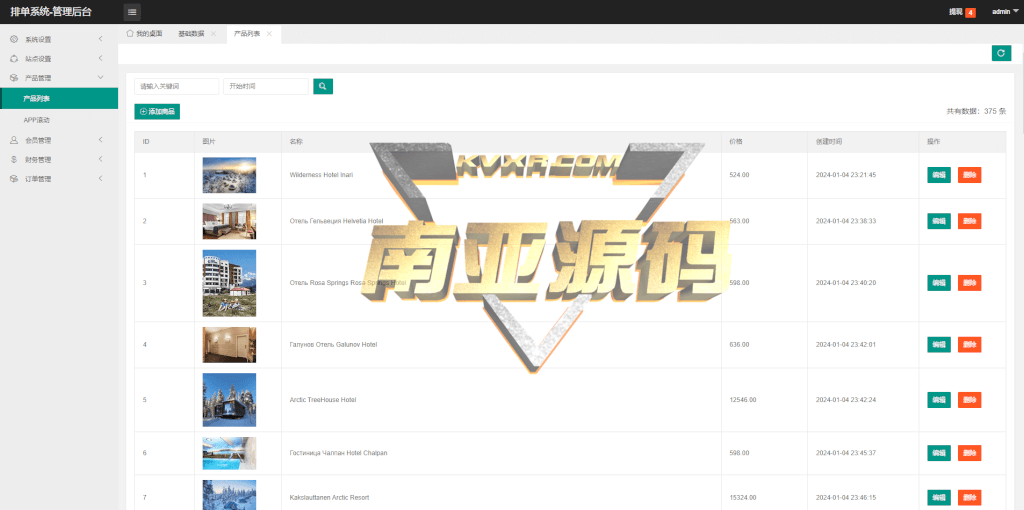1024x510 pixels.
Task: Open Arctic TreeHouse Hotel thumbnail image
Action: (x=229, y=400)
